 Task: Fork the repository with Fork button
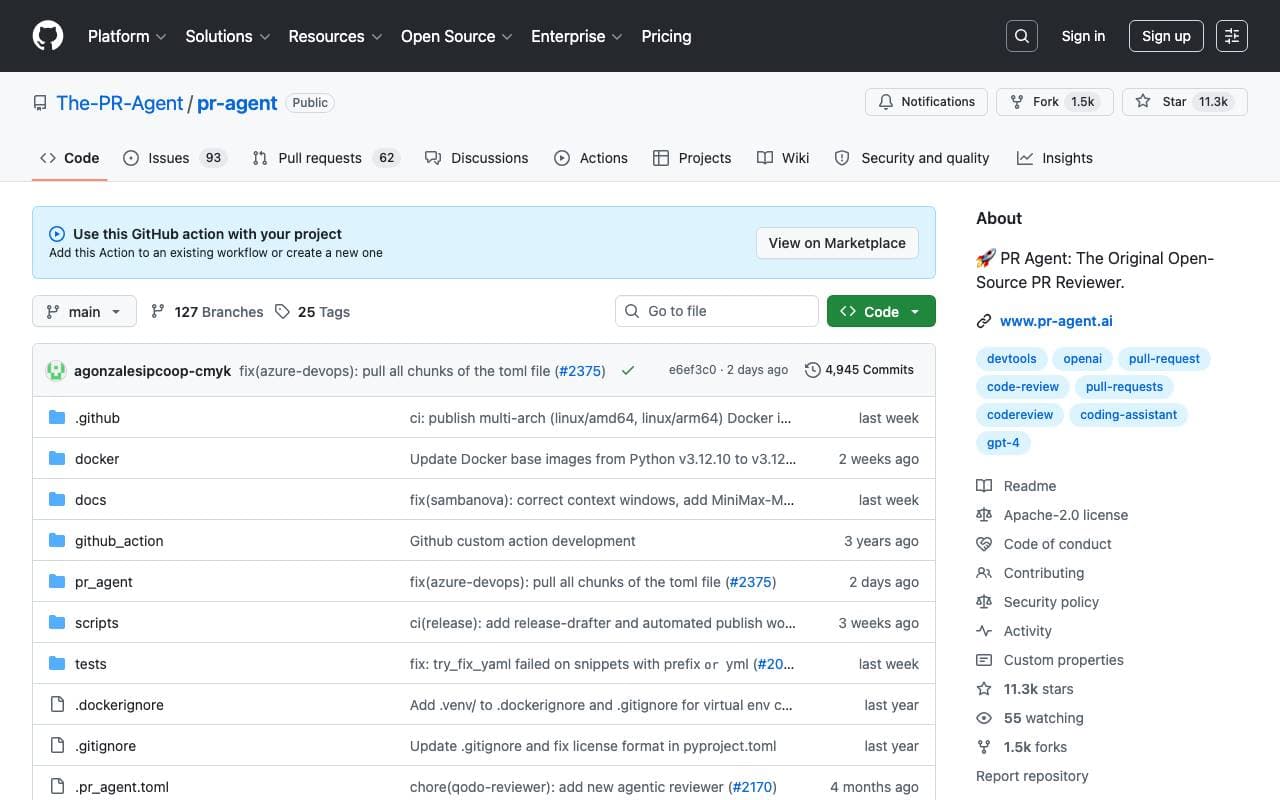[1054, 102]
